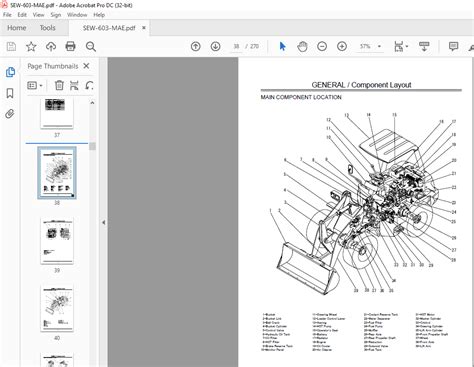
Task: Open the Attachments paperclip panel
Action: point(10,114)
